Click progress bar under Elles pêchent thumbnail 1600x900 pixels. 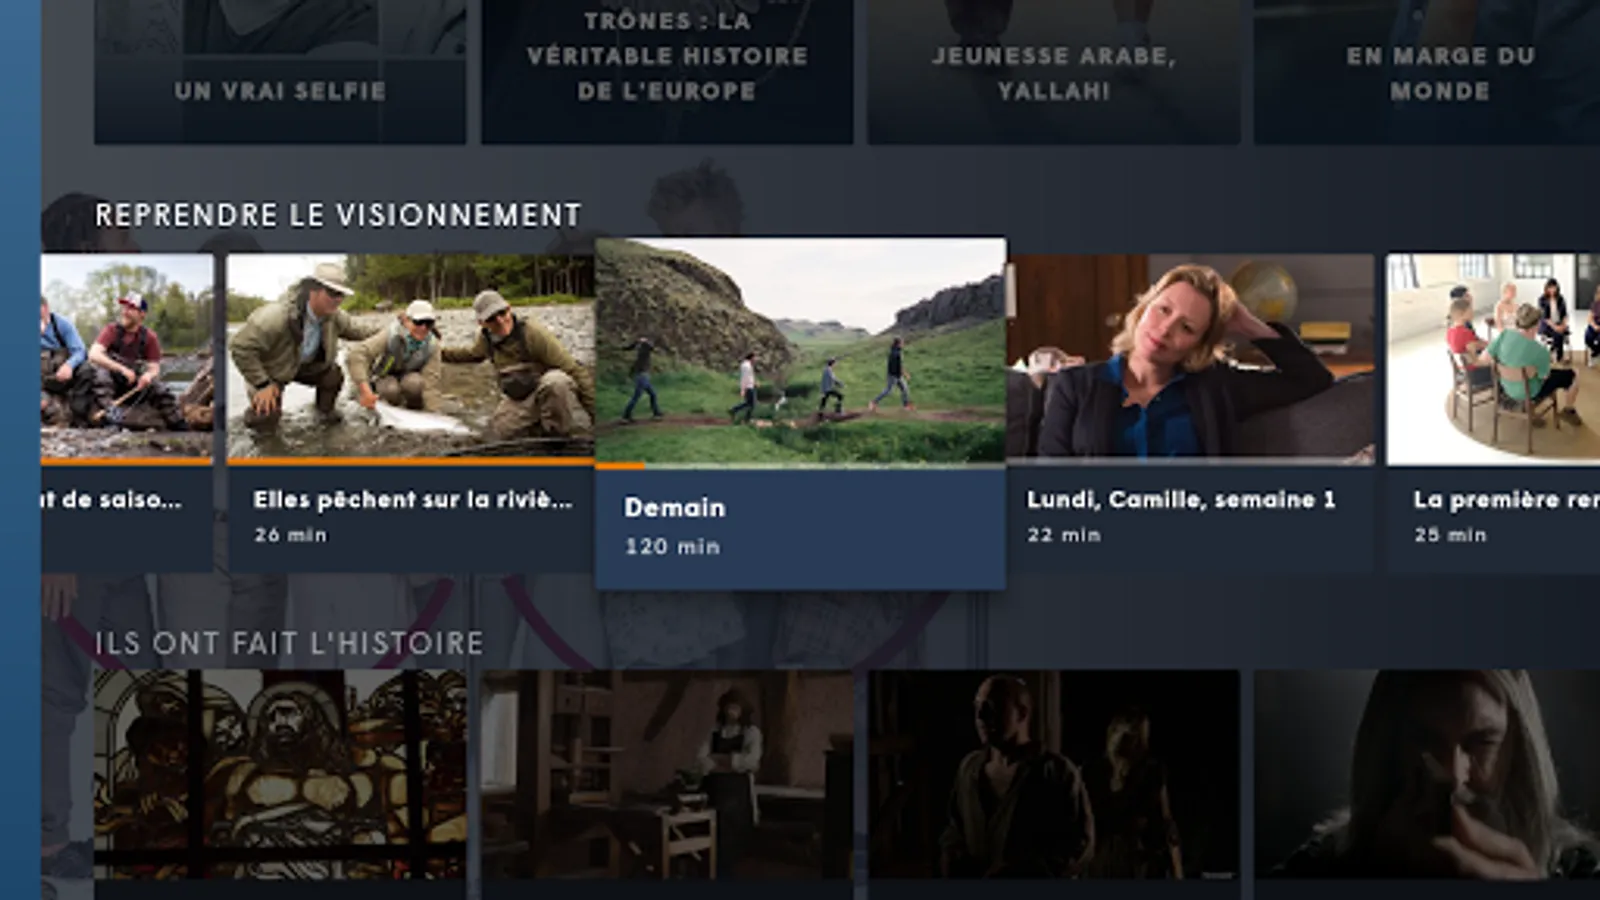411,462
